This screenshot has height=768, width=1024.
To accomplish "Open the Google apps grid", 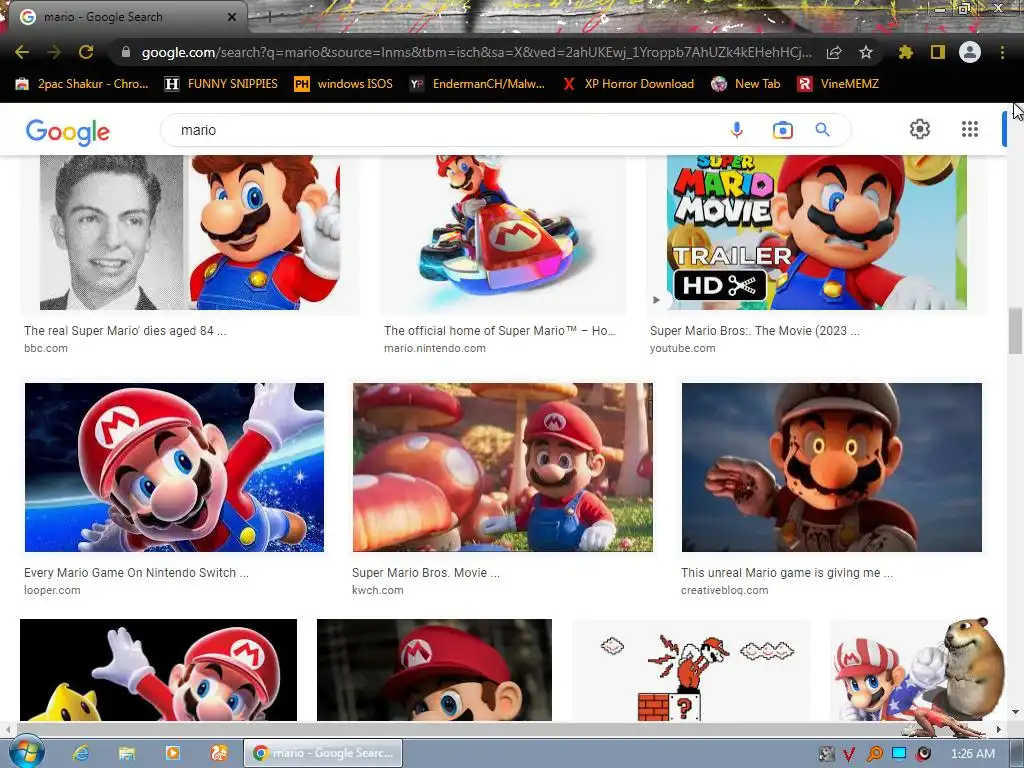I will click(970, 129).
